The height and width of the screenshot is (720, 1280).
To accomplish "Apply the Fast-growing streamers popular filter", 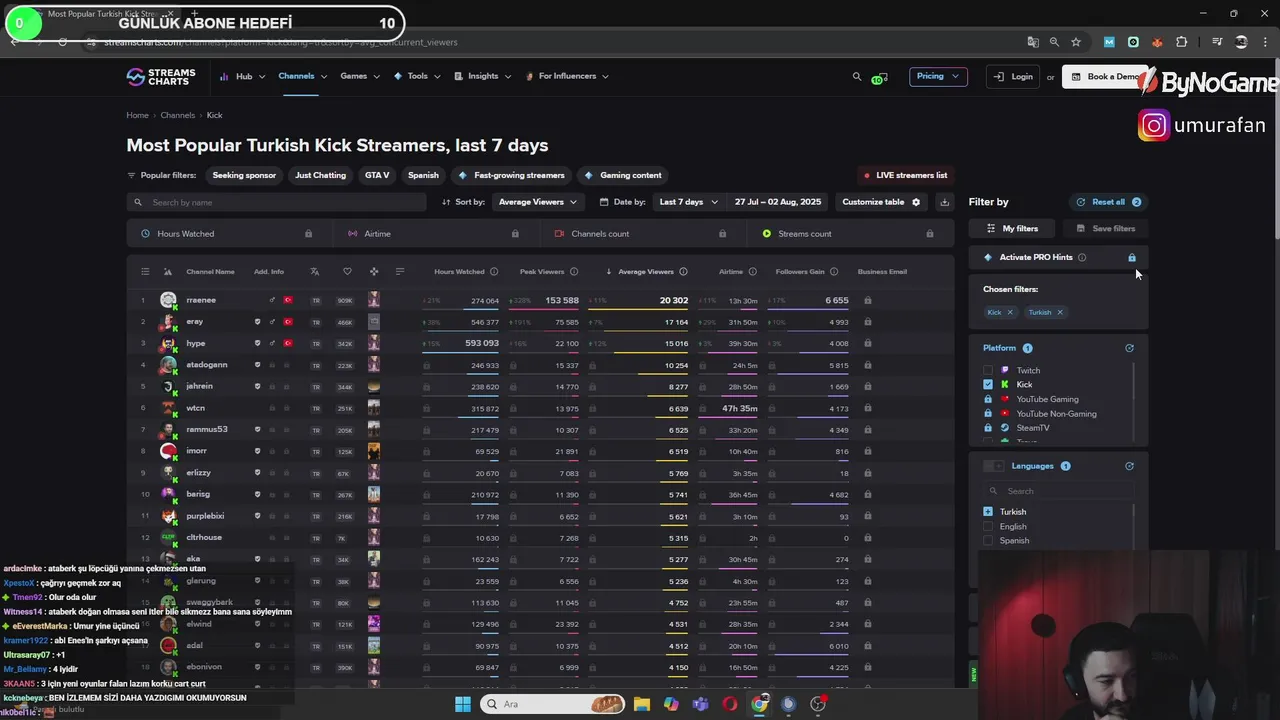I will pos(511,175).
